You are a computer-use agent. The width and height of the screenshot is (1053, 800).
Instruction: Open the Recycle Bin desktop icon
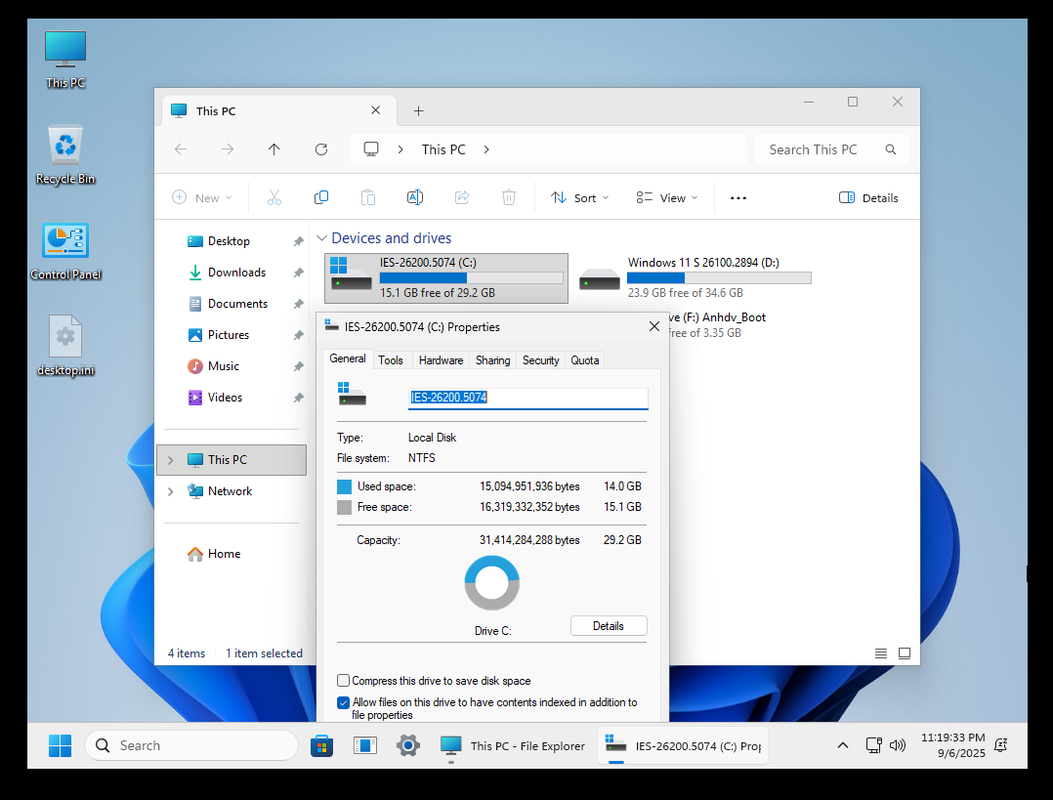(65, 155)
